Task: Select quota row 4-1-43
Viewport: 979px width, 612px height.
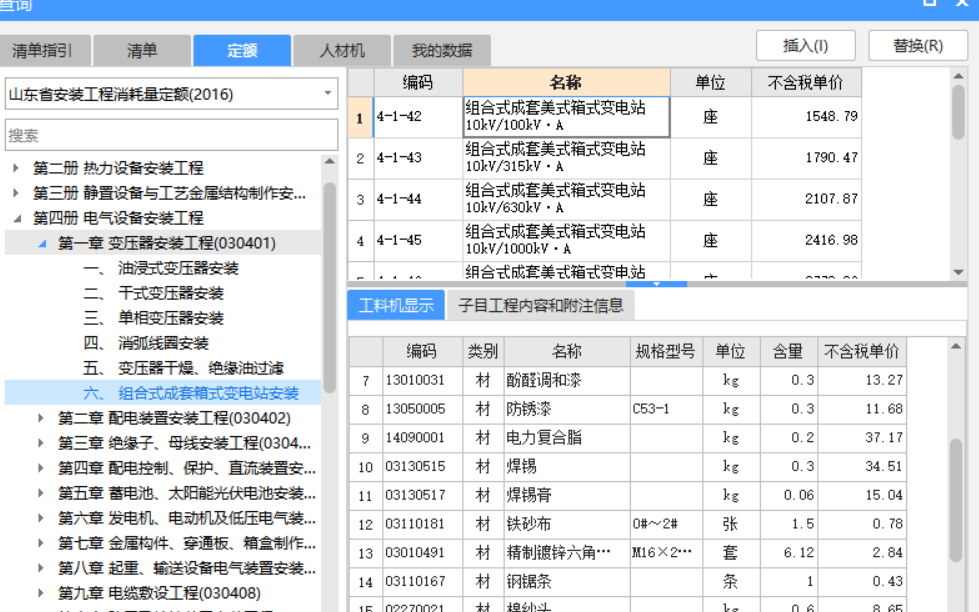Action: point(605,158)
